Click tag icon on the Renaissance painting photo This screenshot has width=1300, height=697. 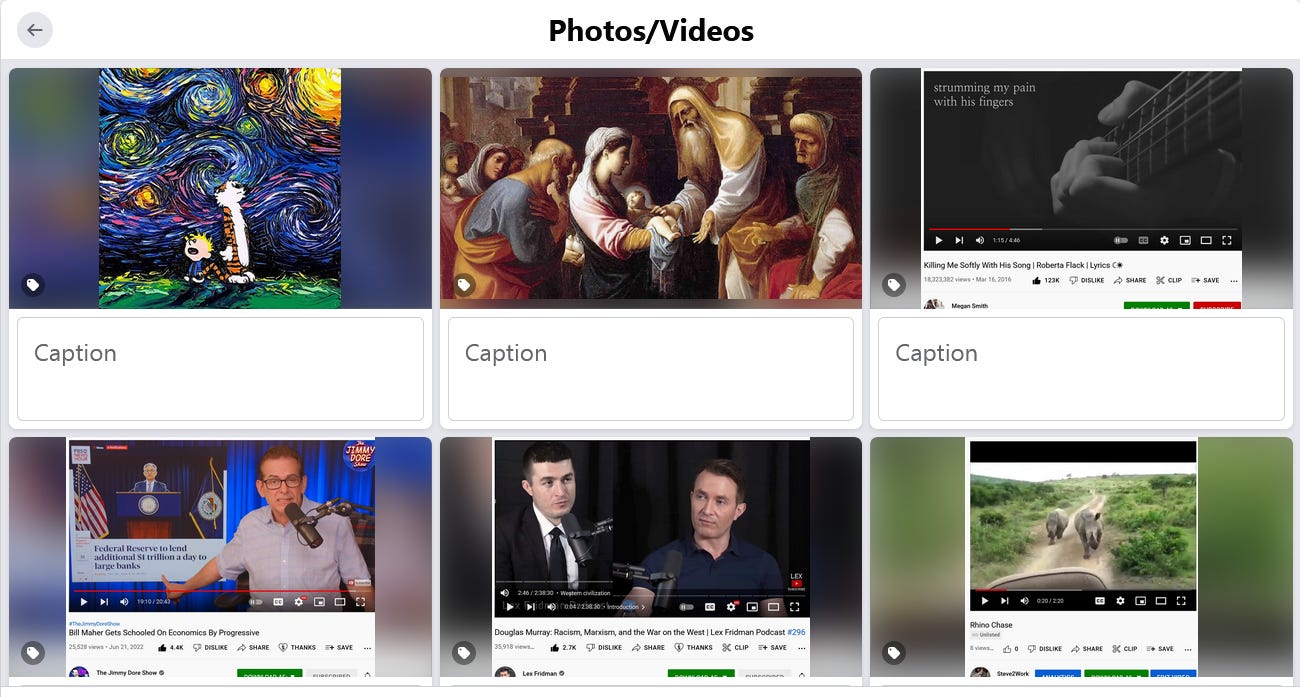point(464,285)
